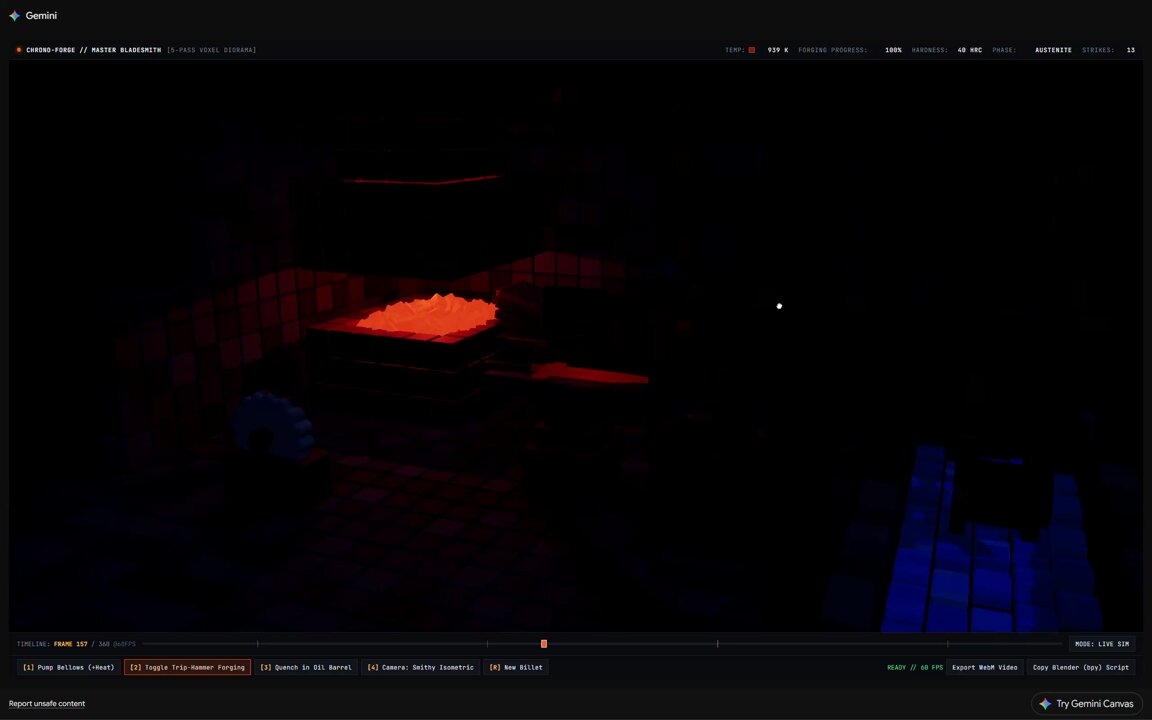Click the dark gear wheel in the scene
The height and width of the screenshot is (720, 1152).
(x=273, y=425)
